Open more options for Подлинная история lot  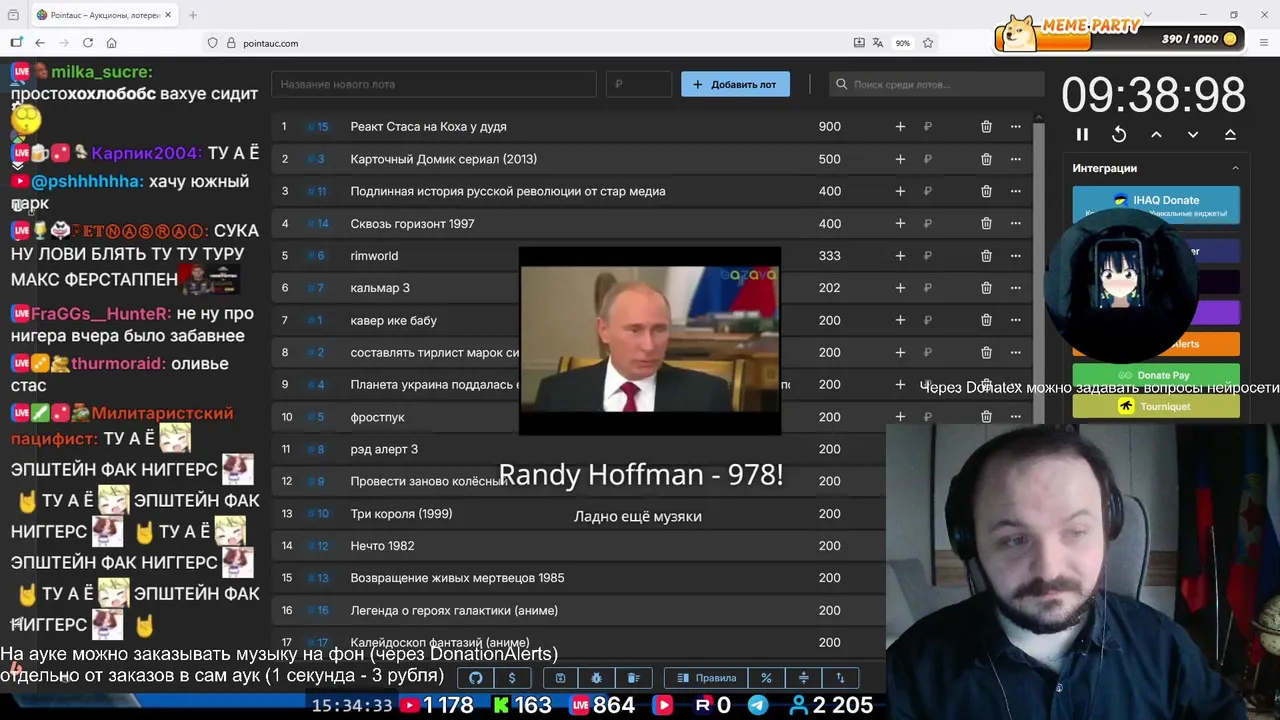(1015, 191)
